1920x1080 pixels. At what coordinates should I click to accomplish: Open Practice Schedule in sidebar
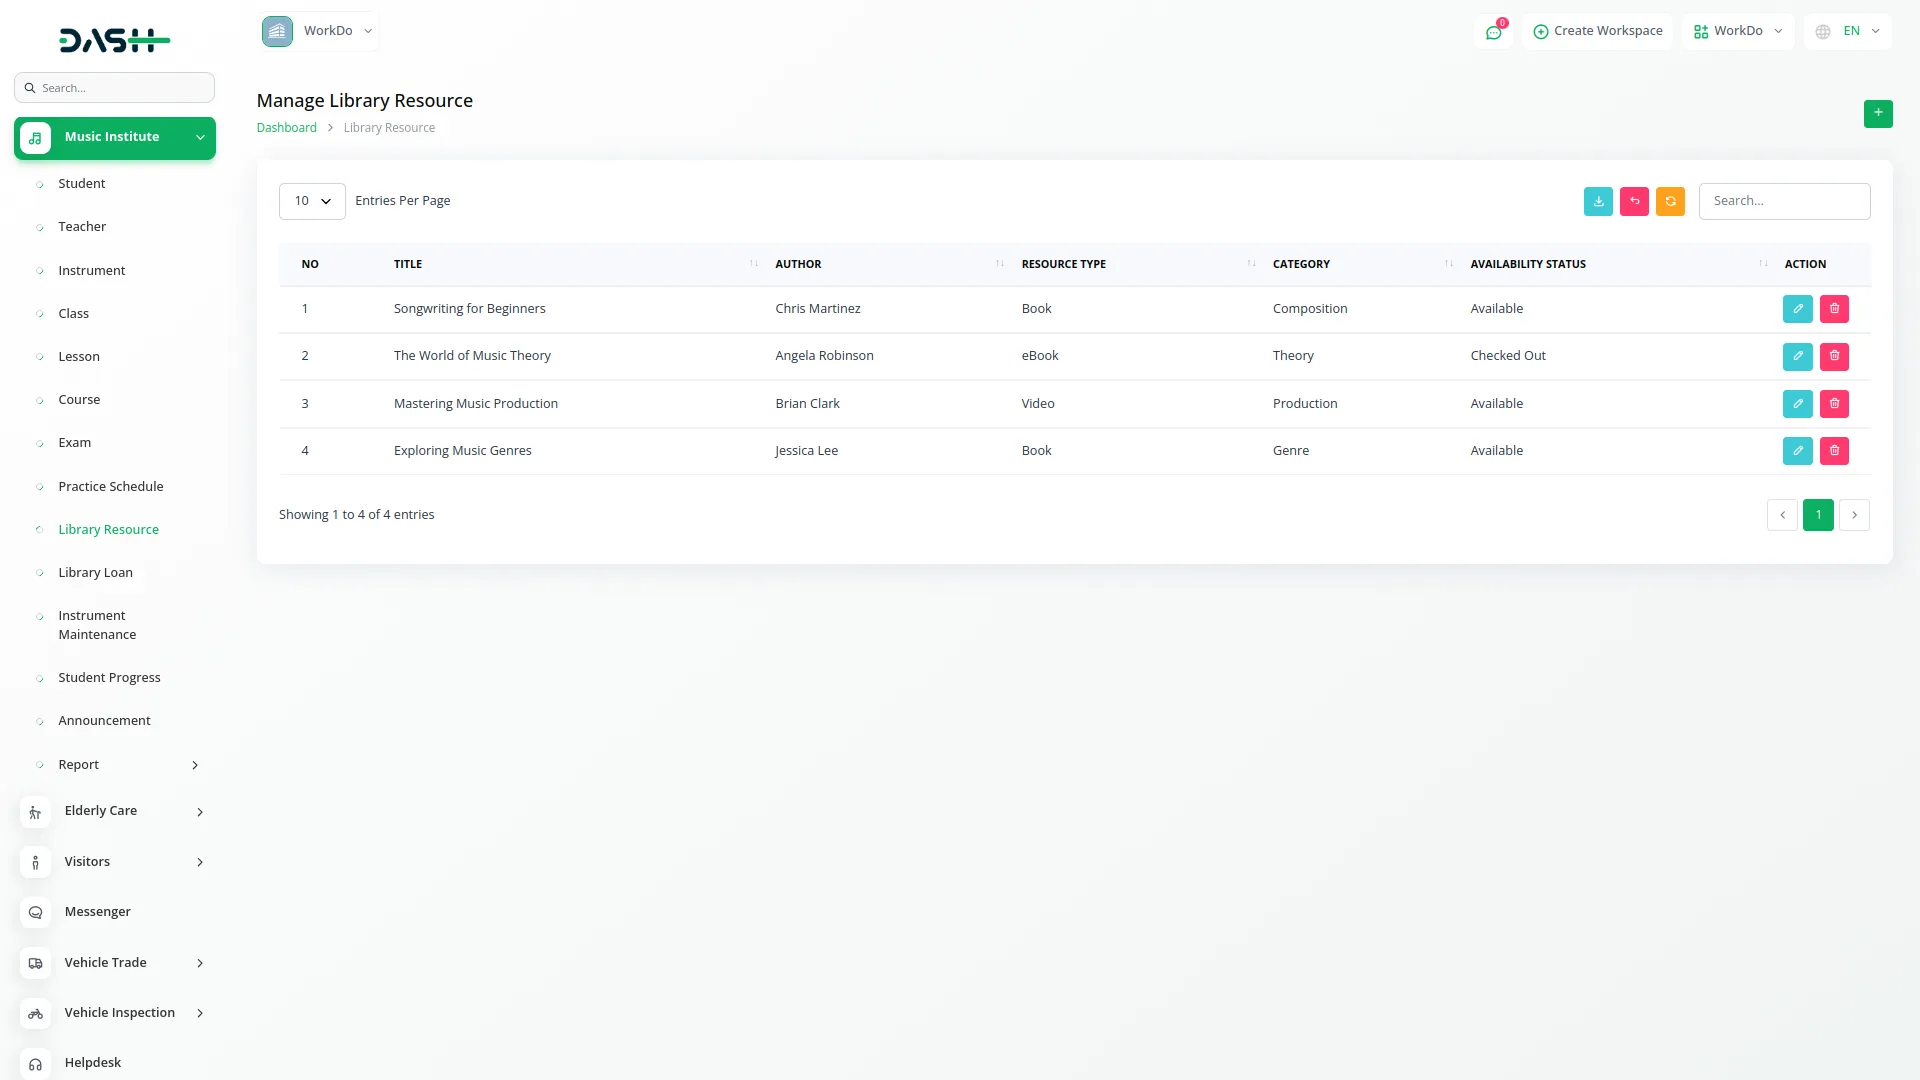click(x=110, y=487)
